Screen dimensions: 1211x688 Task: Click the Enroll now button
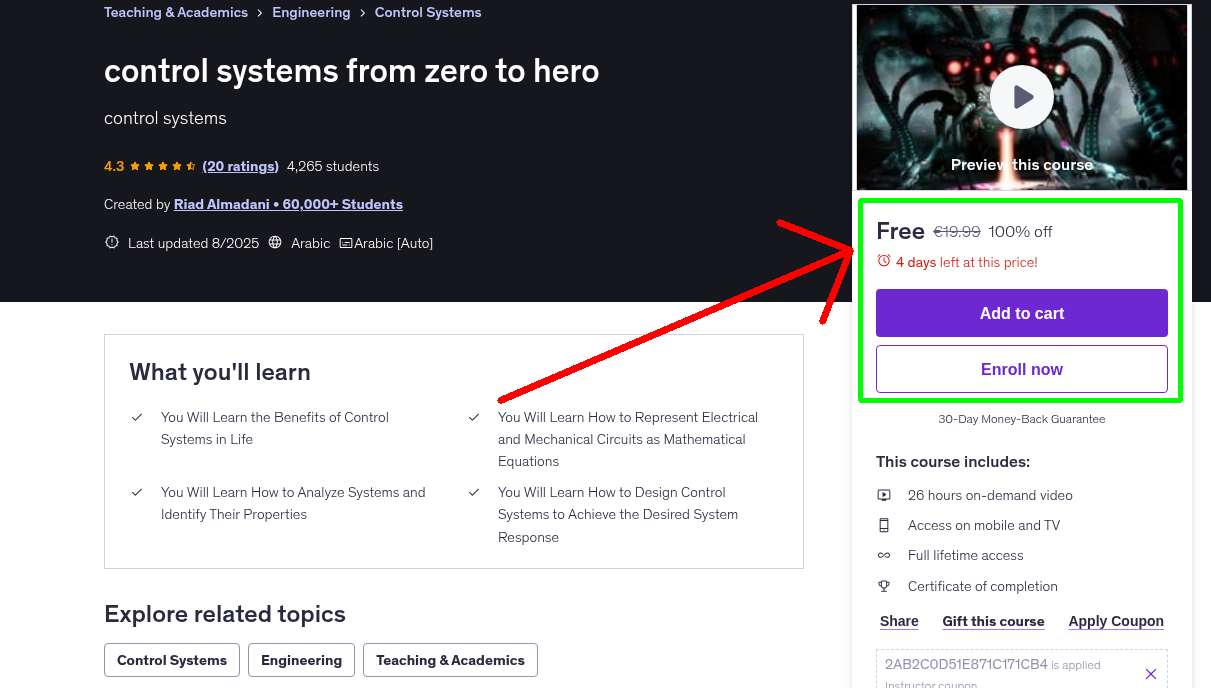[x=1021, y=369]
